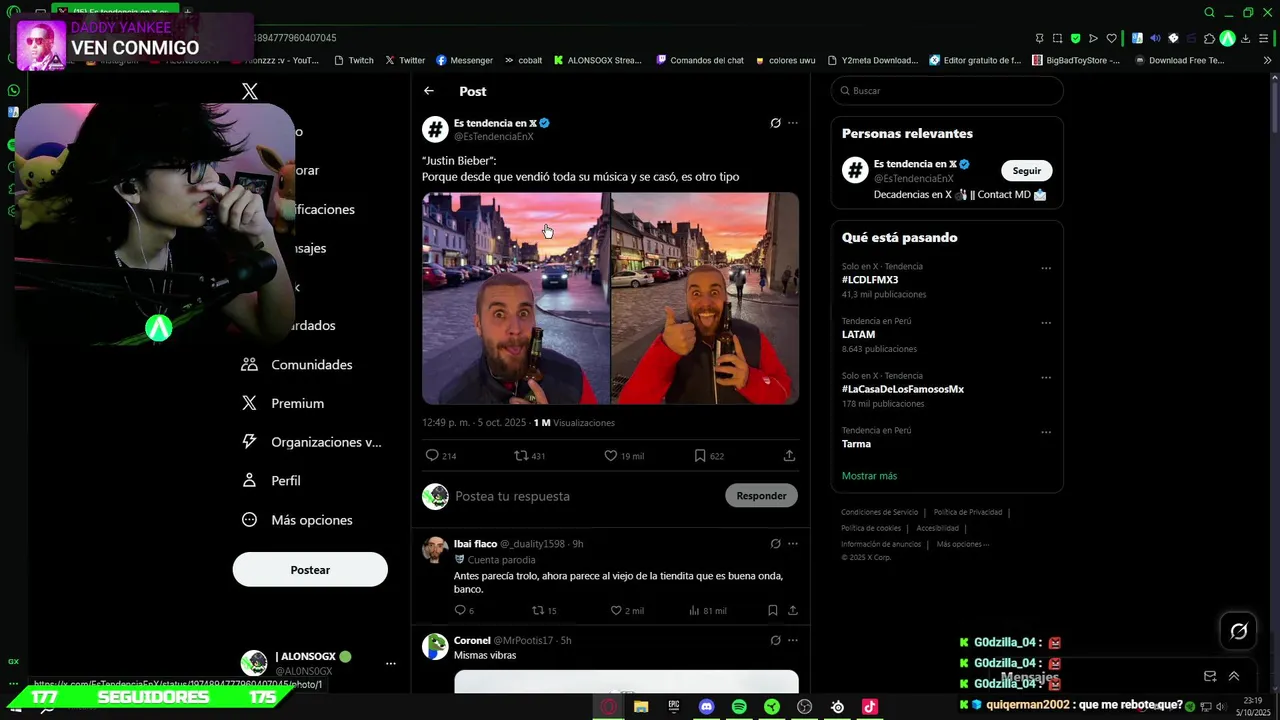Click the browser search icon at top
This screenshot has width=1280, height=720.
click(1210, 13)
